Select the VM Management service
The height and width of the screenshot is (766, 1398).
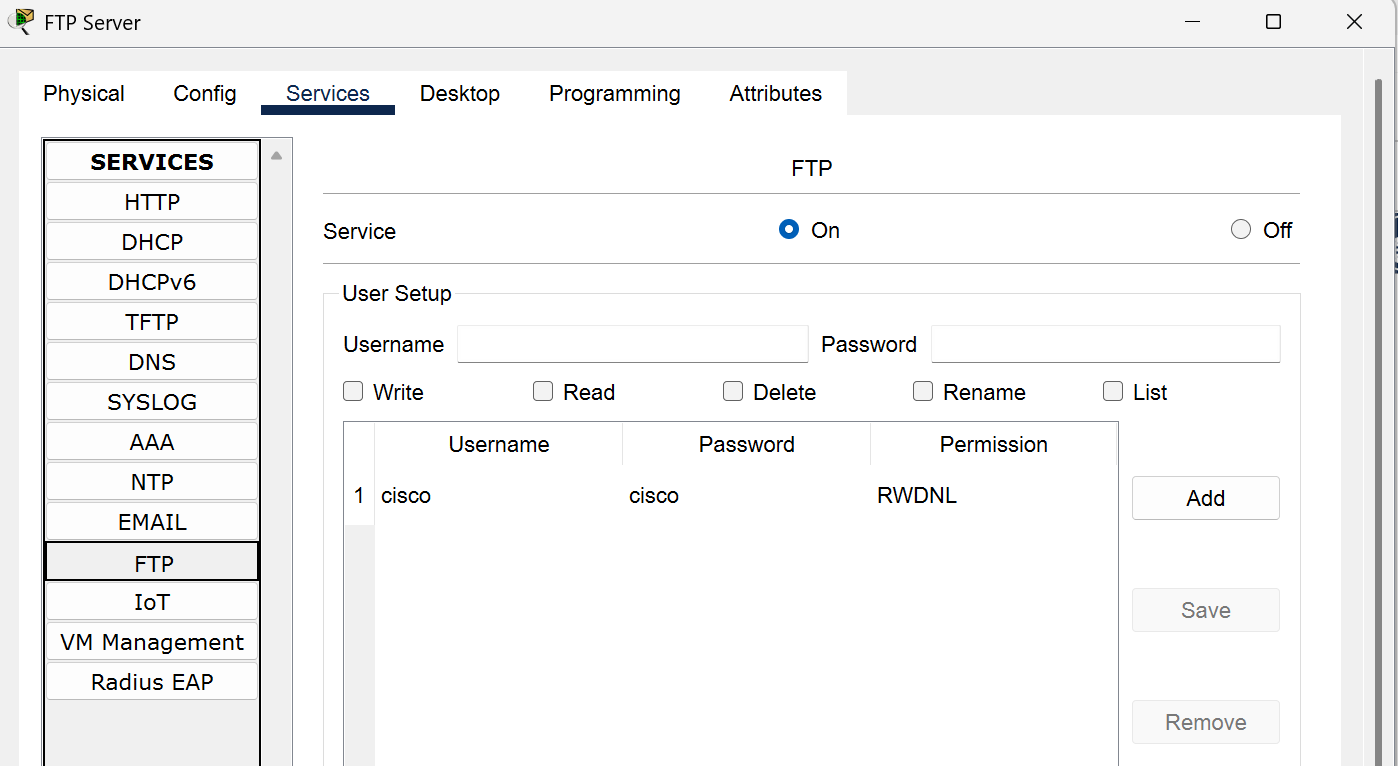click(x=151, y=641)
